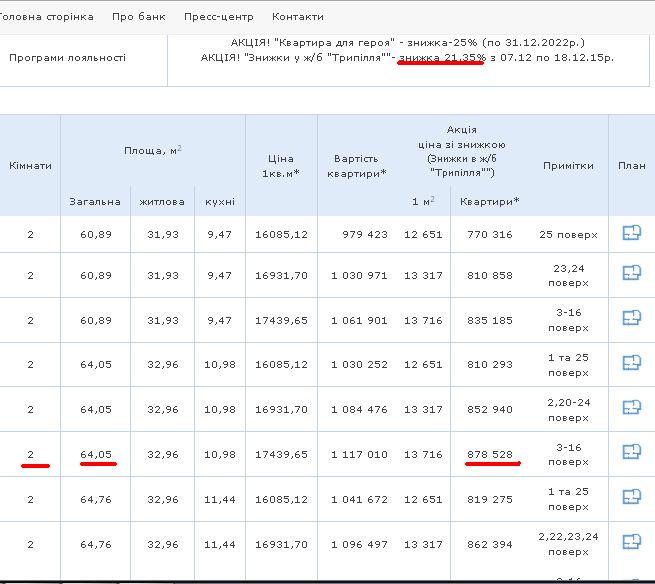This screenshot has width=655, height=584.
Task: Click the Акція ціна зі знижкою header
Action: pyautogui.click(x=462, y=151)
